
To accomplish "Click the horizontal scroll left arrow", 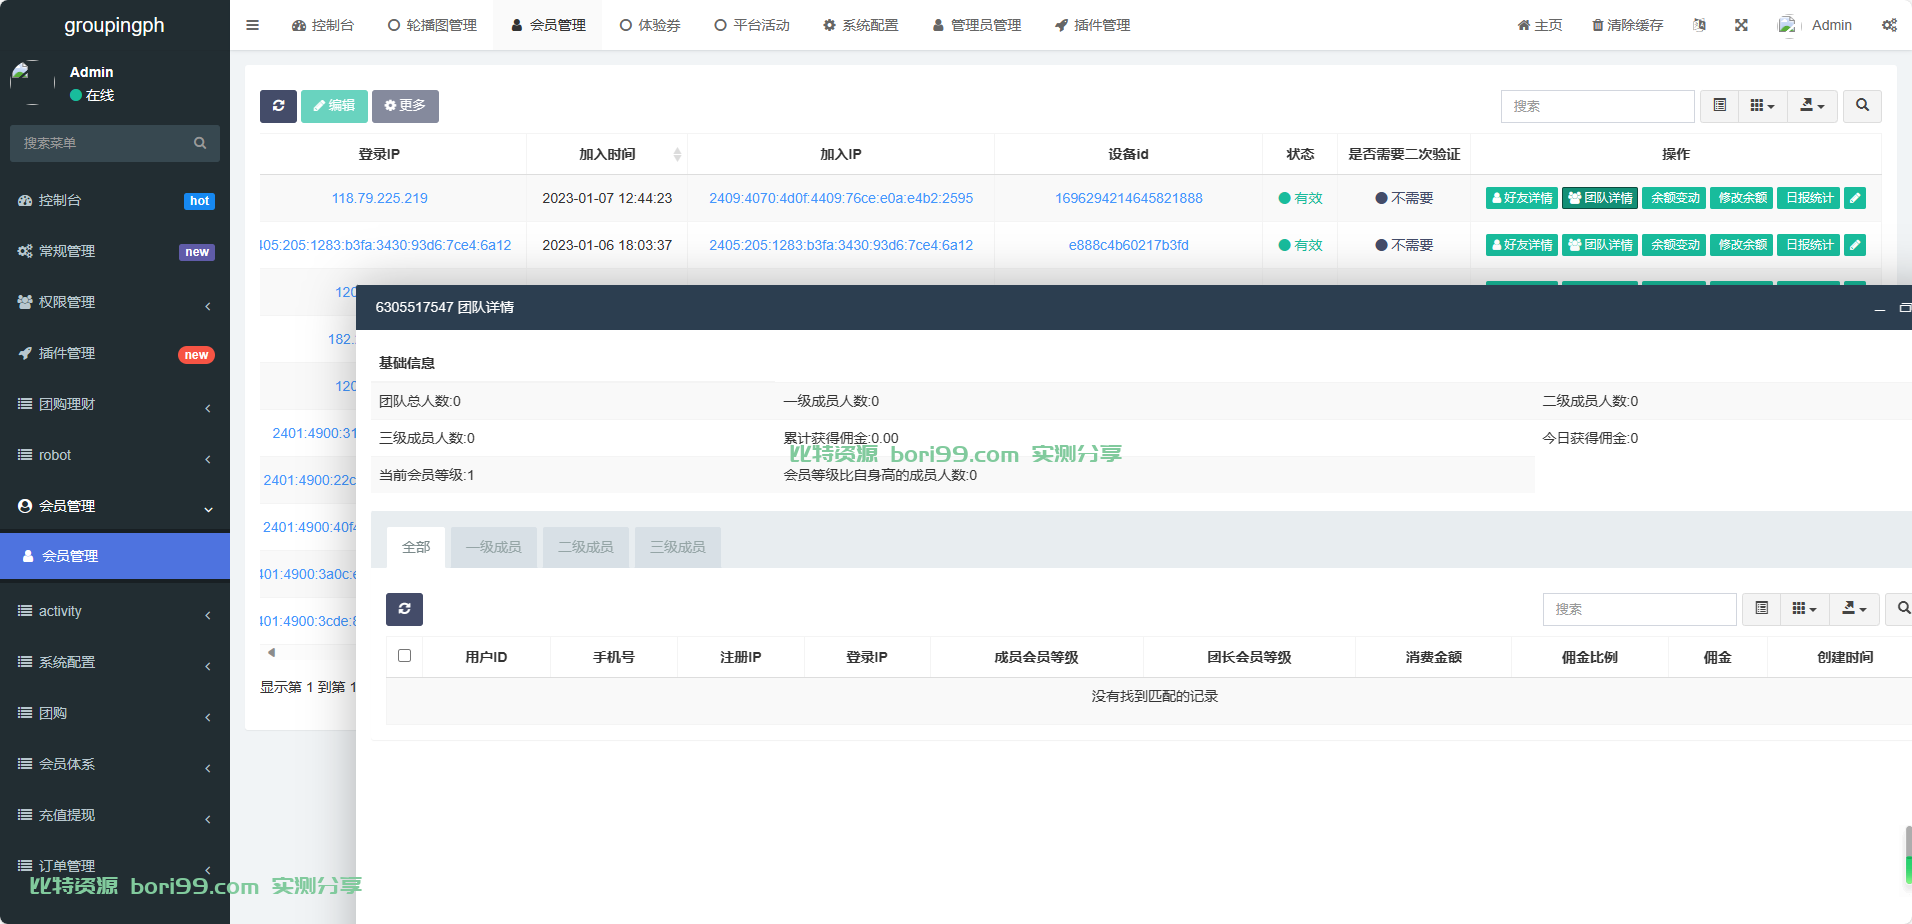I will coord(271,652).
